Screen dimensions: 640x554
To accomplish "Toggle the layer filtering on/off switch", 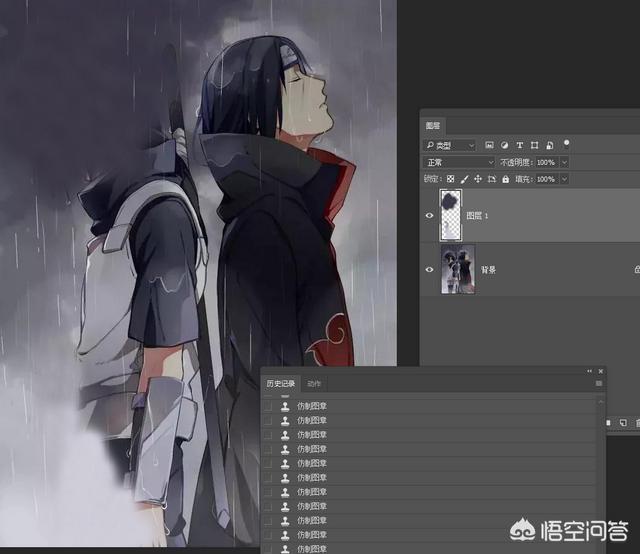I will pyautogui.click(x=567, y=143).
